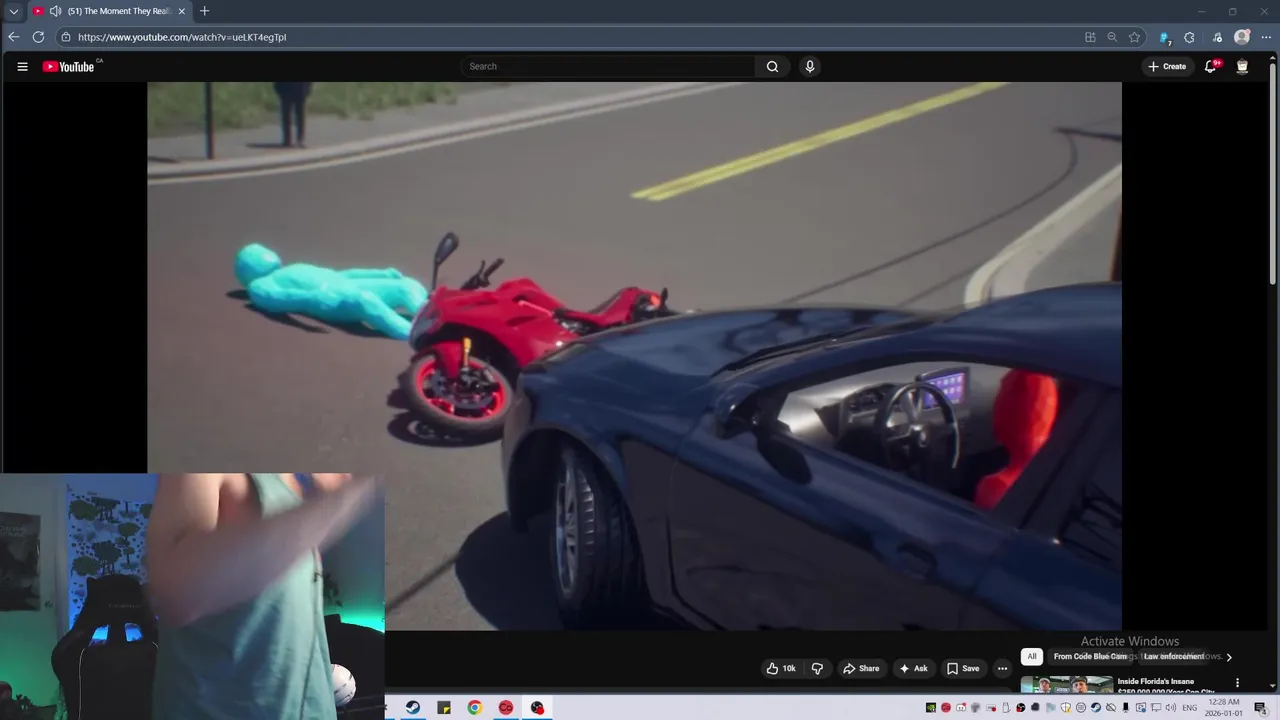Focus the YouTube search box
The width and height of the screenshot is (1280, 720).
608,67
